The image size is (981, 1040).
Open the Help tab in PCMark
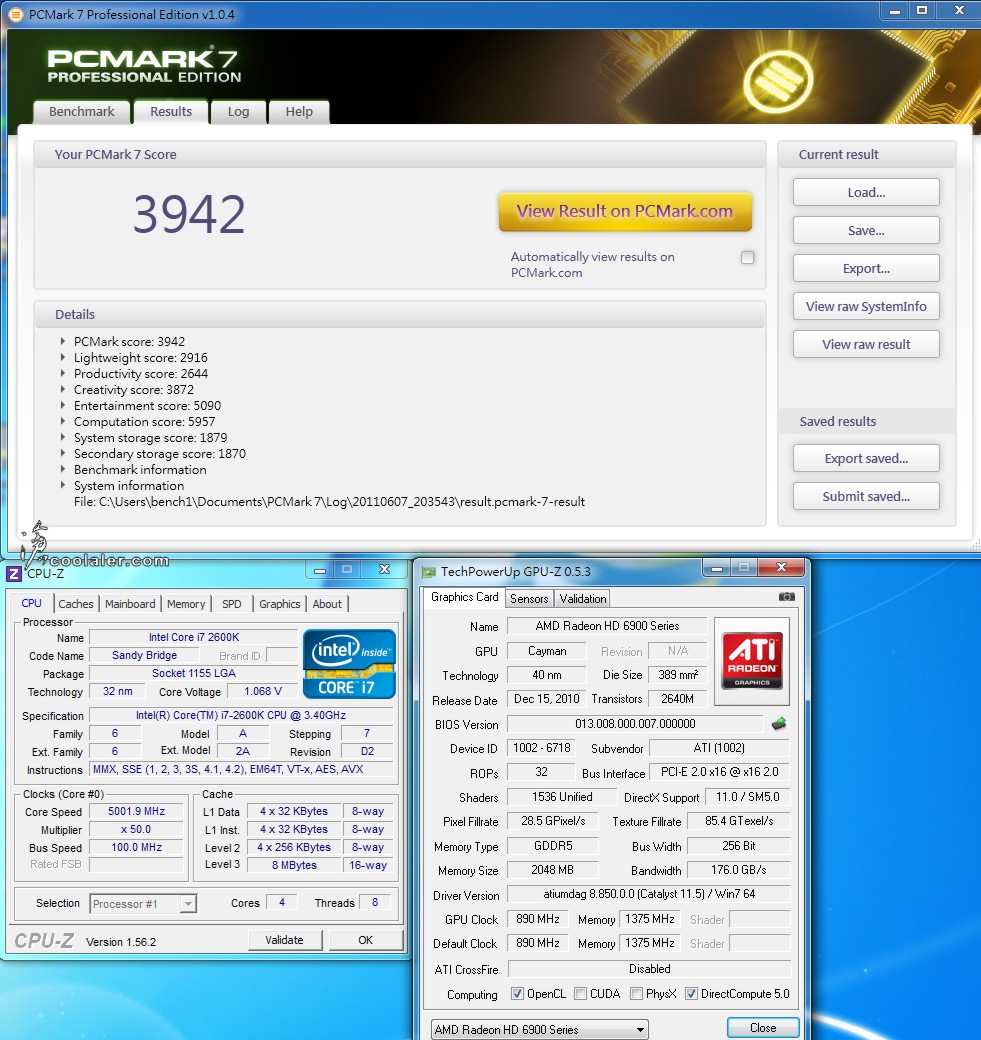[299, 111]
